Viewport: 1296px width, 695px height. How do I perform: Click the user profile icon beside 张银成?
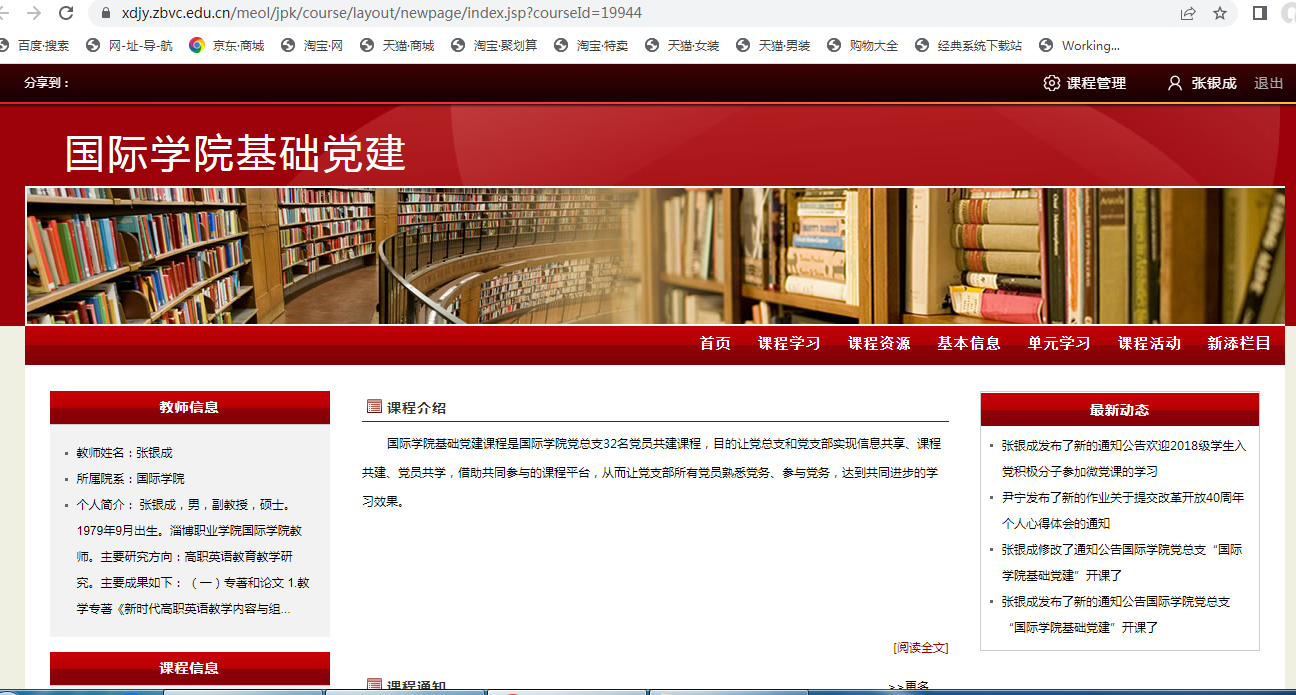coord(1175,83)
